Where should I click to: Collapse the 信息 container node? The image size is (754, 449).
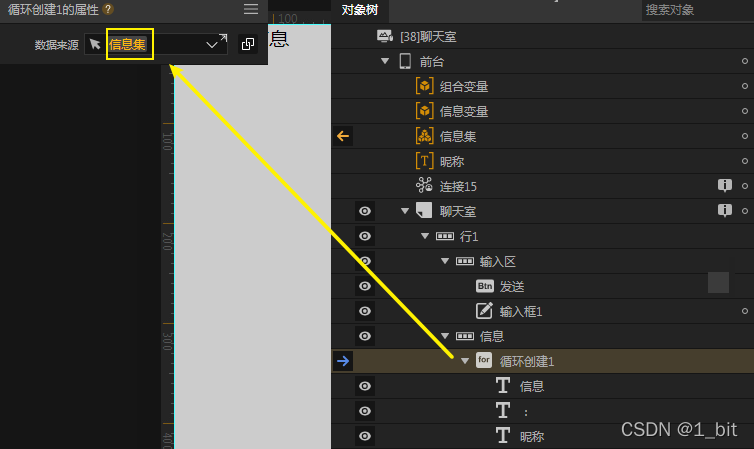[445, 336]
